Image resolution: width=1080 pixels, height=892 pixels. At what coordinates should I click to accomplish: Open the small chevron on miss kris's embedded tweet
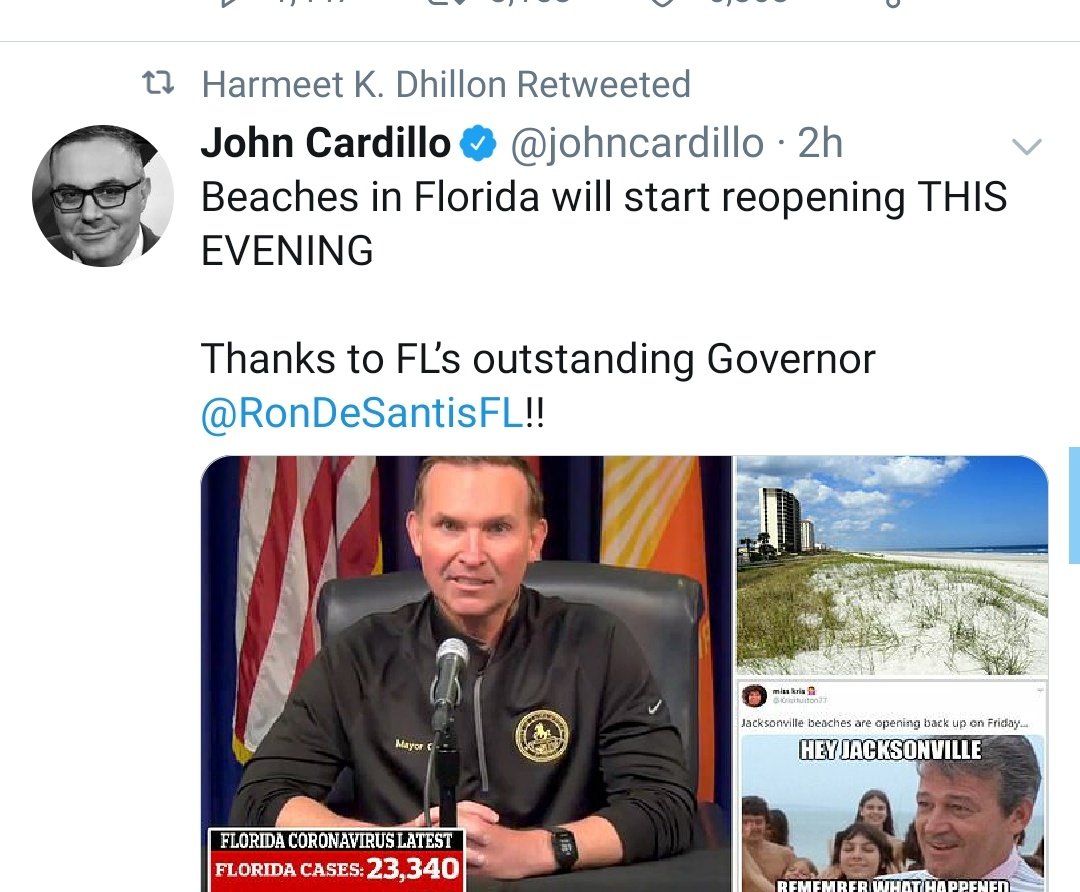coord(1039,689)
